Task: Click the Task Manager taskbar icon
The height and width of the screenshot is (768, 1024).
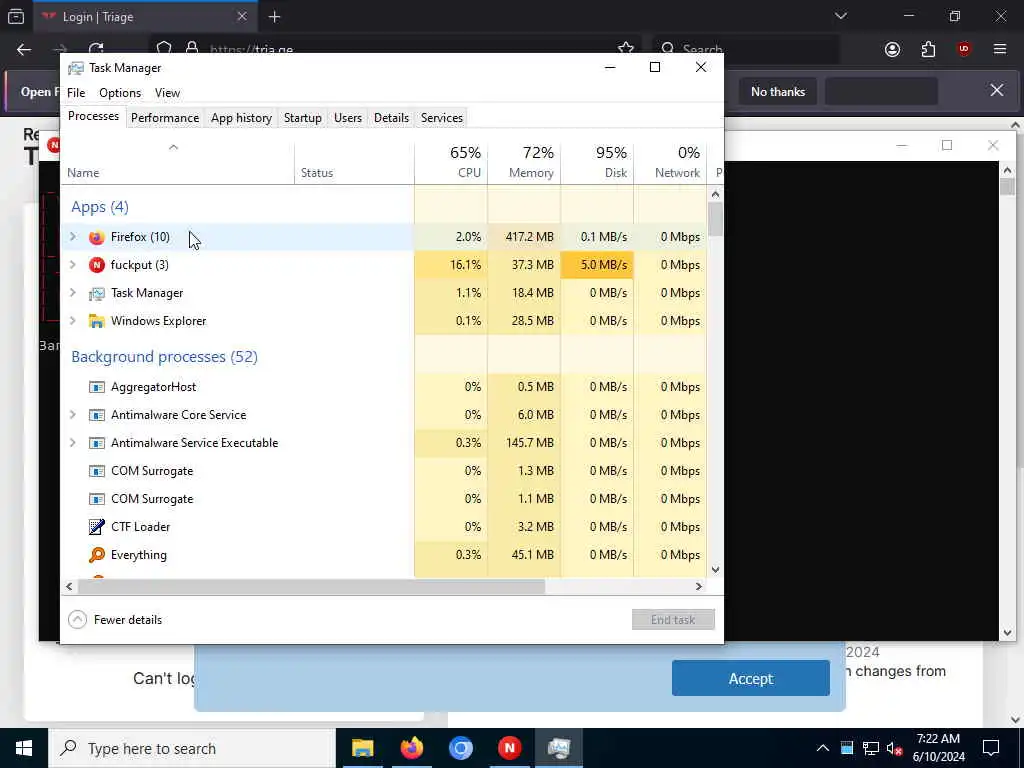Action: tap(559, 748)
